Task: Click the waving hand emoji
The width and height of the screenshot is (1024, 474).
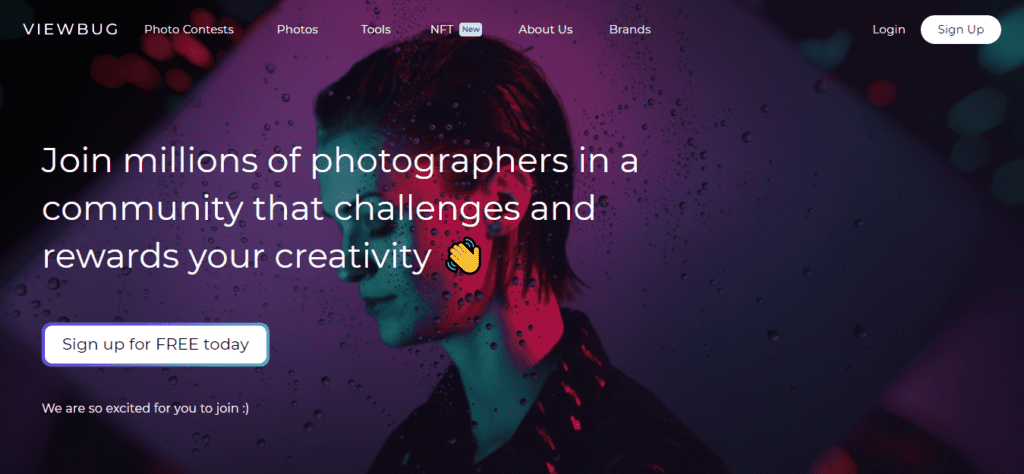Action: point(463,256)
